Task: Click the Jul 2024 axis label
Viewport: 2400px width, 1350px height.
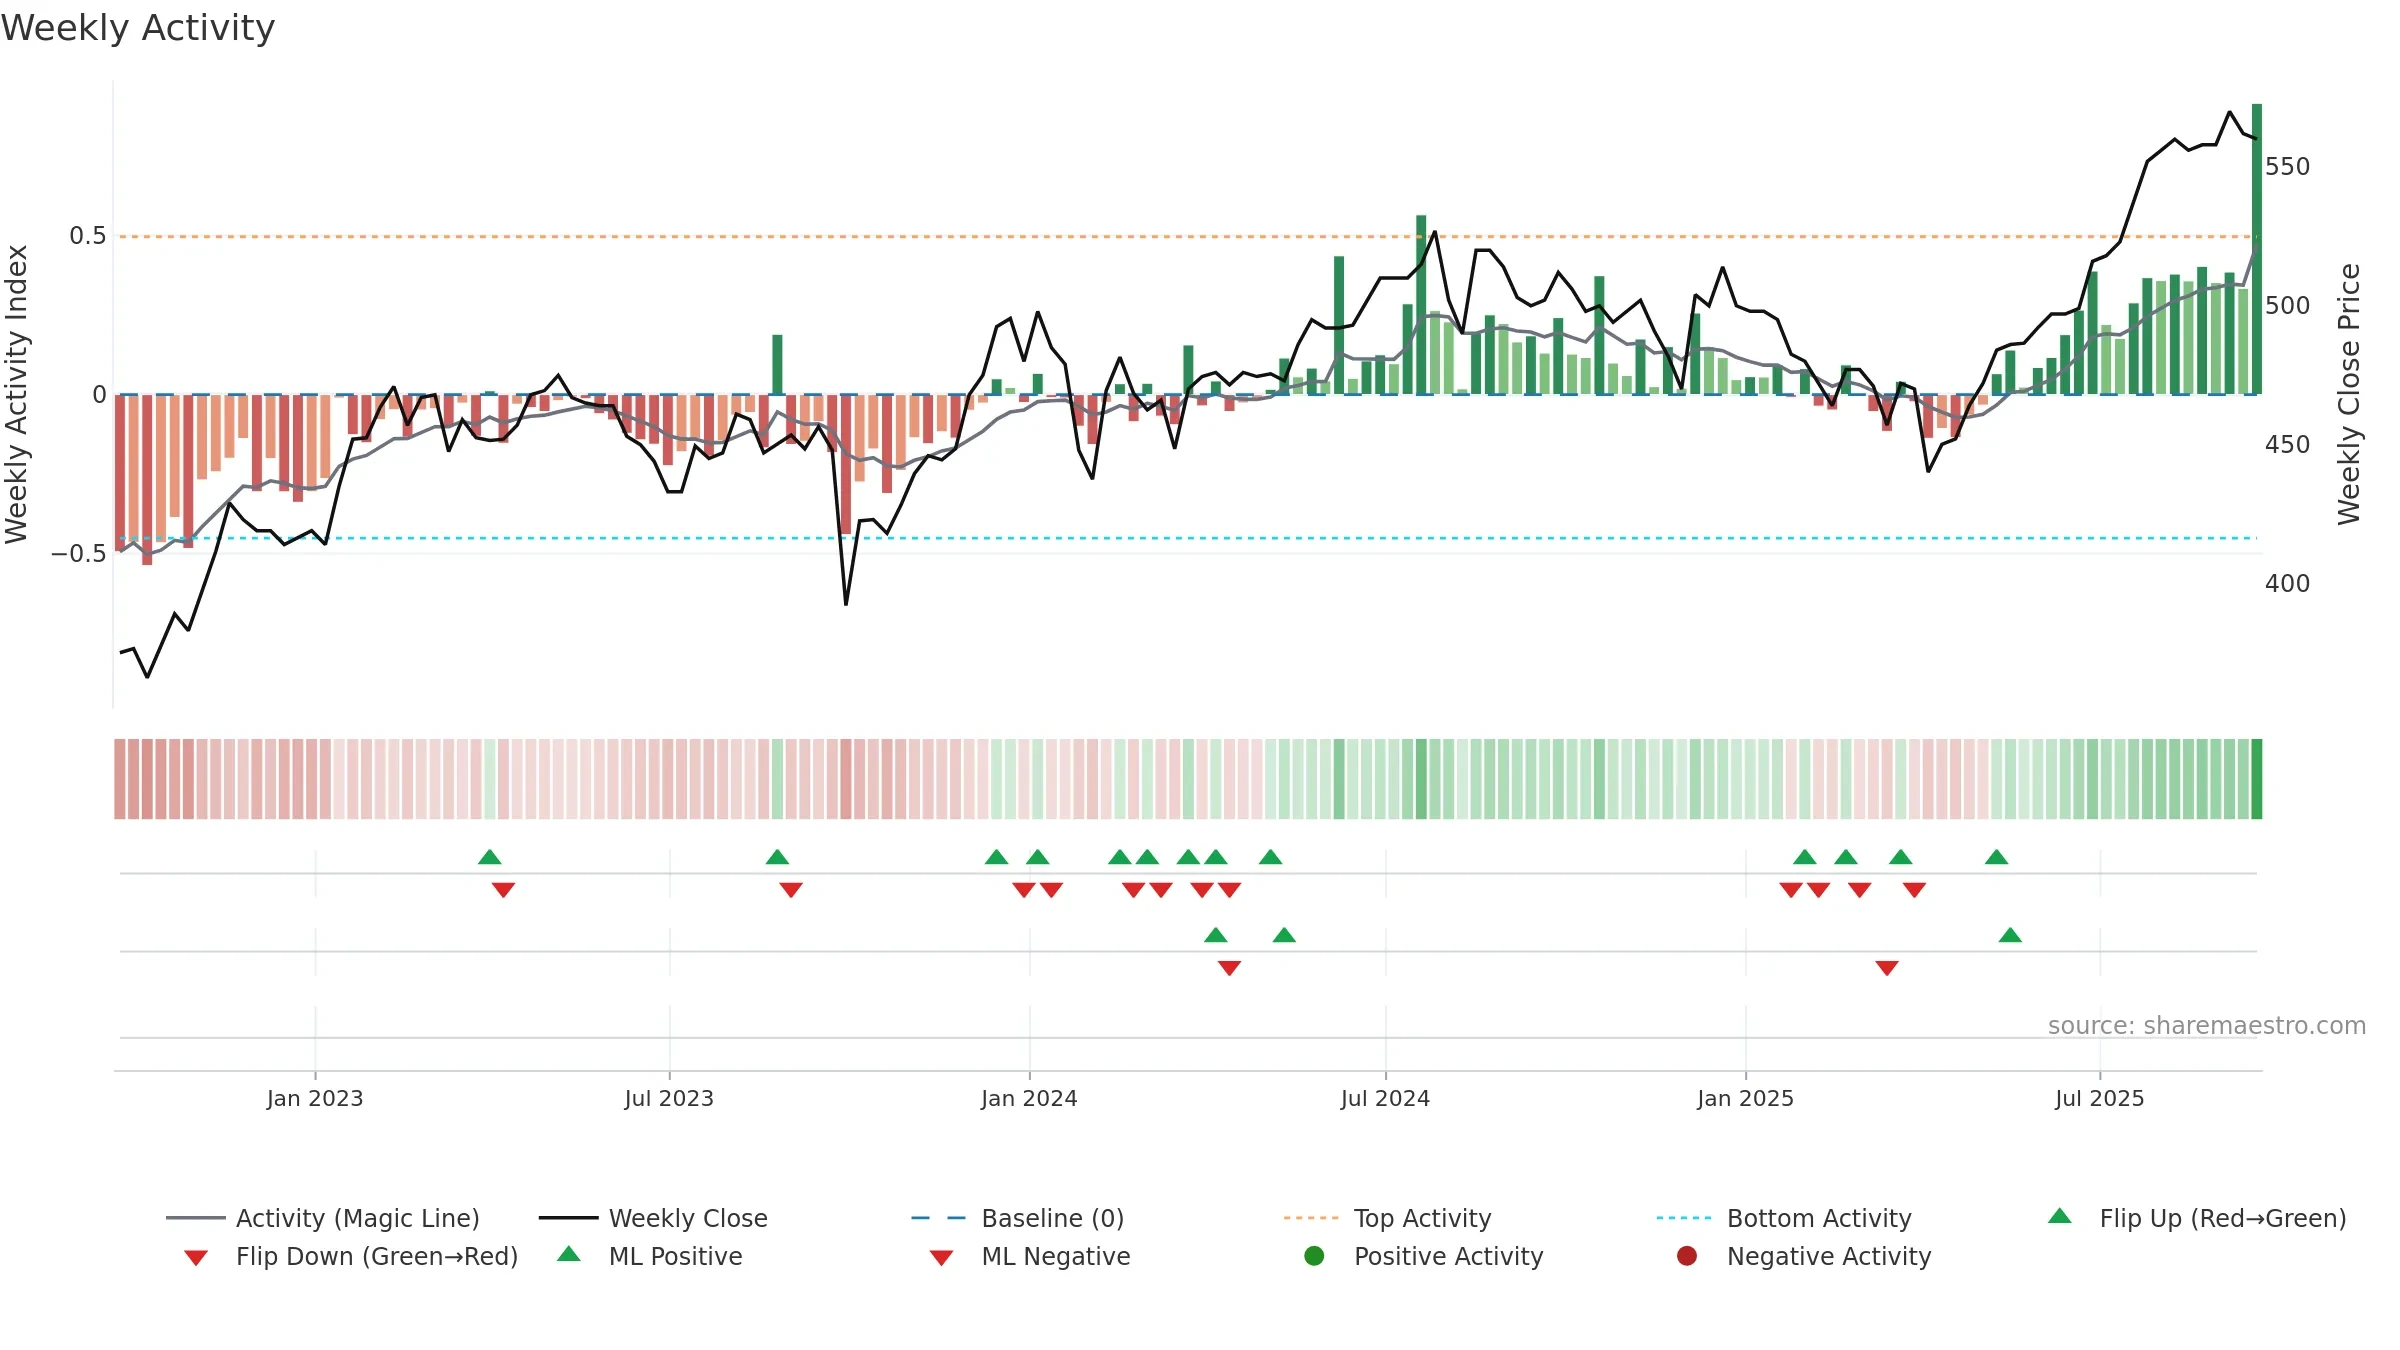Action: pos(1385,1098)
